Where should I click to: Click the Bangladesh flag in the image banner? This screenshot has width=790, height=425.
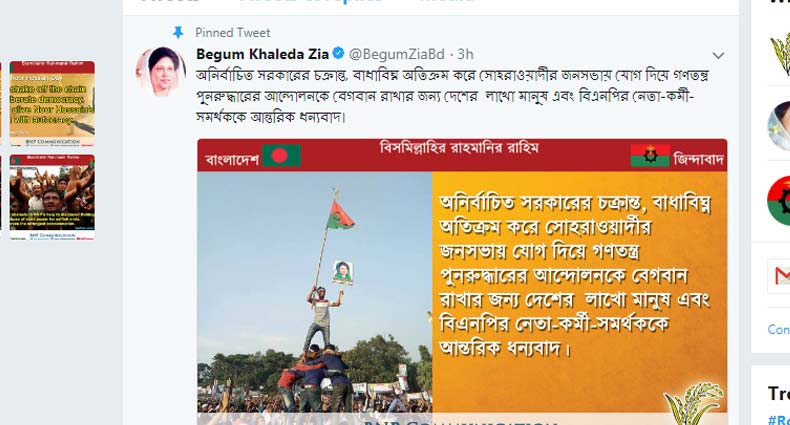point(281,156)
